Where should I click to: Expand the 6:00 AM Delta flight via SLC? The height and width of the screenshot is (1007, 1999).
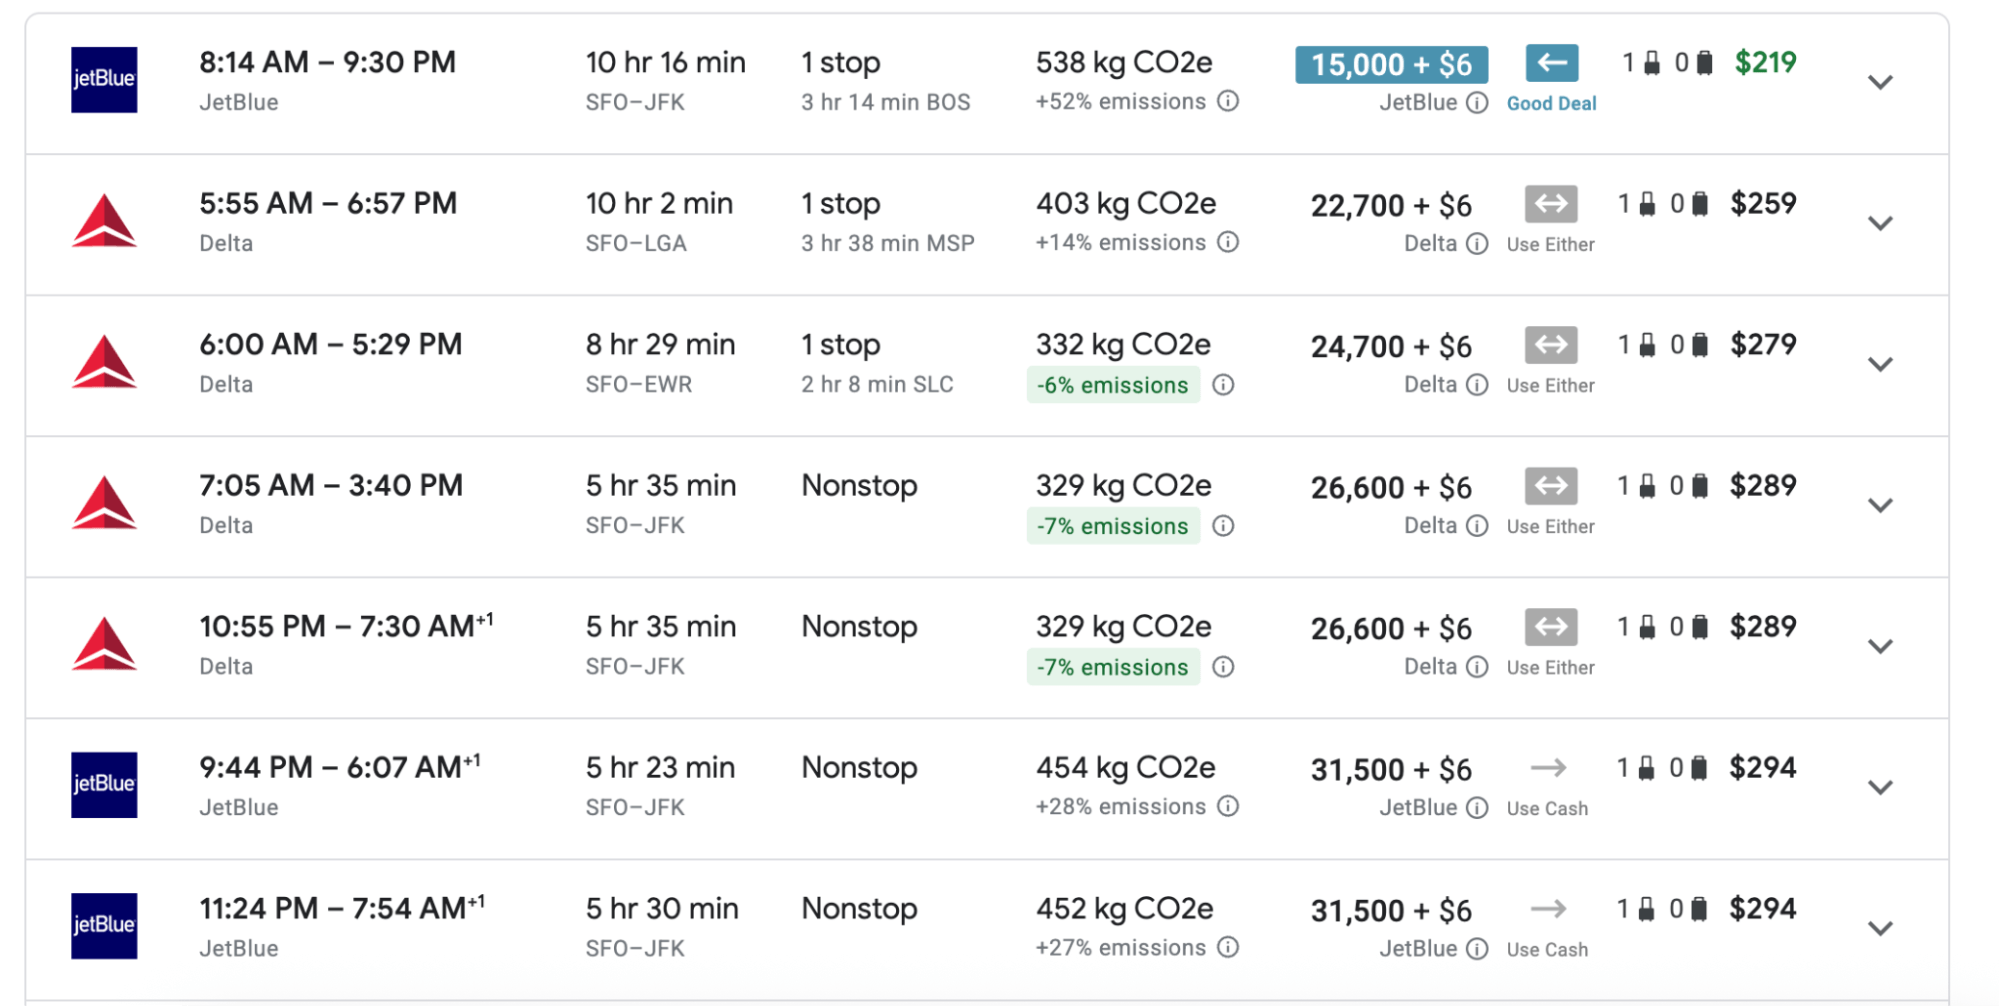point(1880,364)
